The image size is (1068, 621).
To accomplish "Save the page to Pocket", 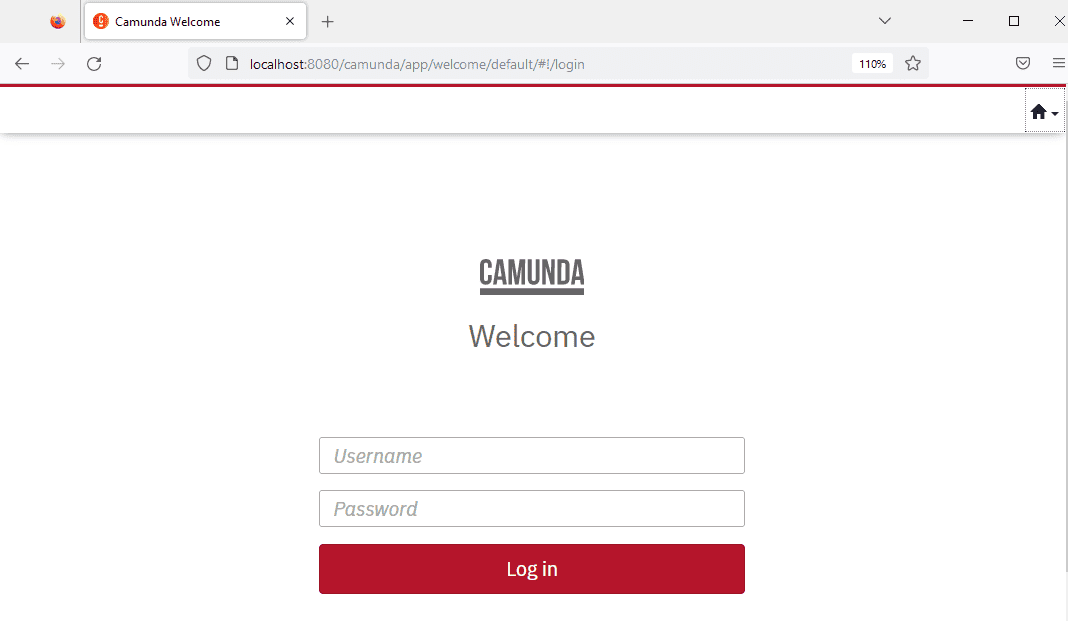I will tap(1022, 63).
